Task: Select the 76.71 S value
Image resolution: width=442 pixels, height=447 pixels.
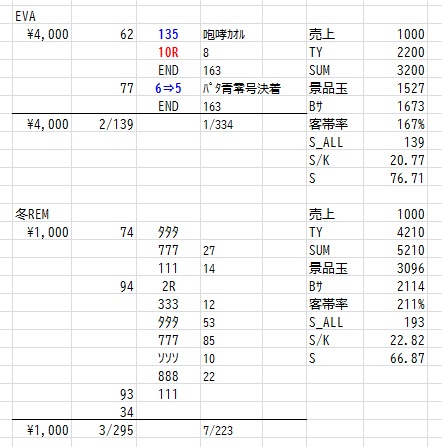Action: tap(407, 178)
